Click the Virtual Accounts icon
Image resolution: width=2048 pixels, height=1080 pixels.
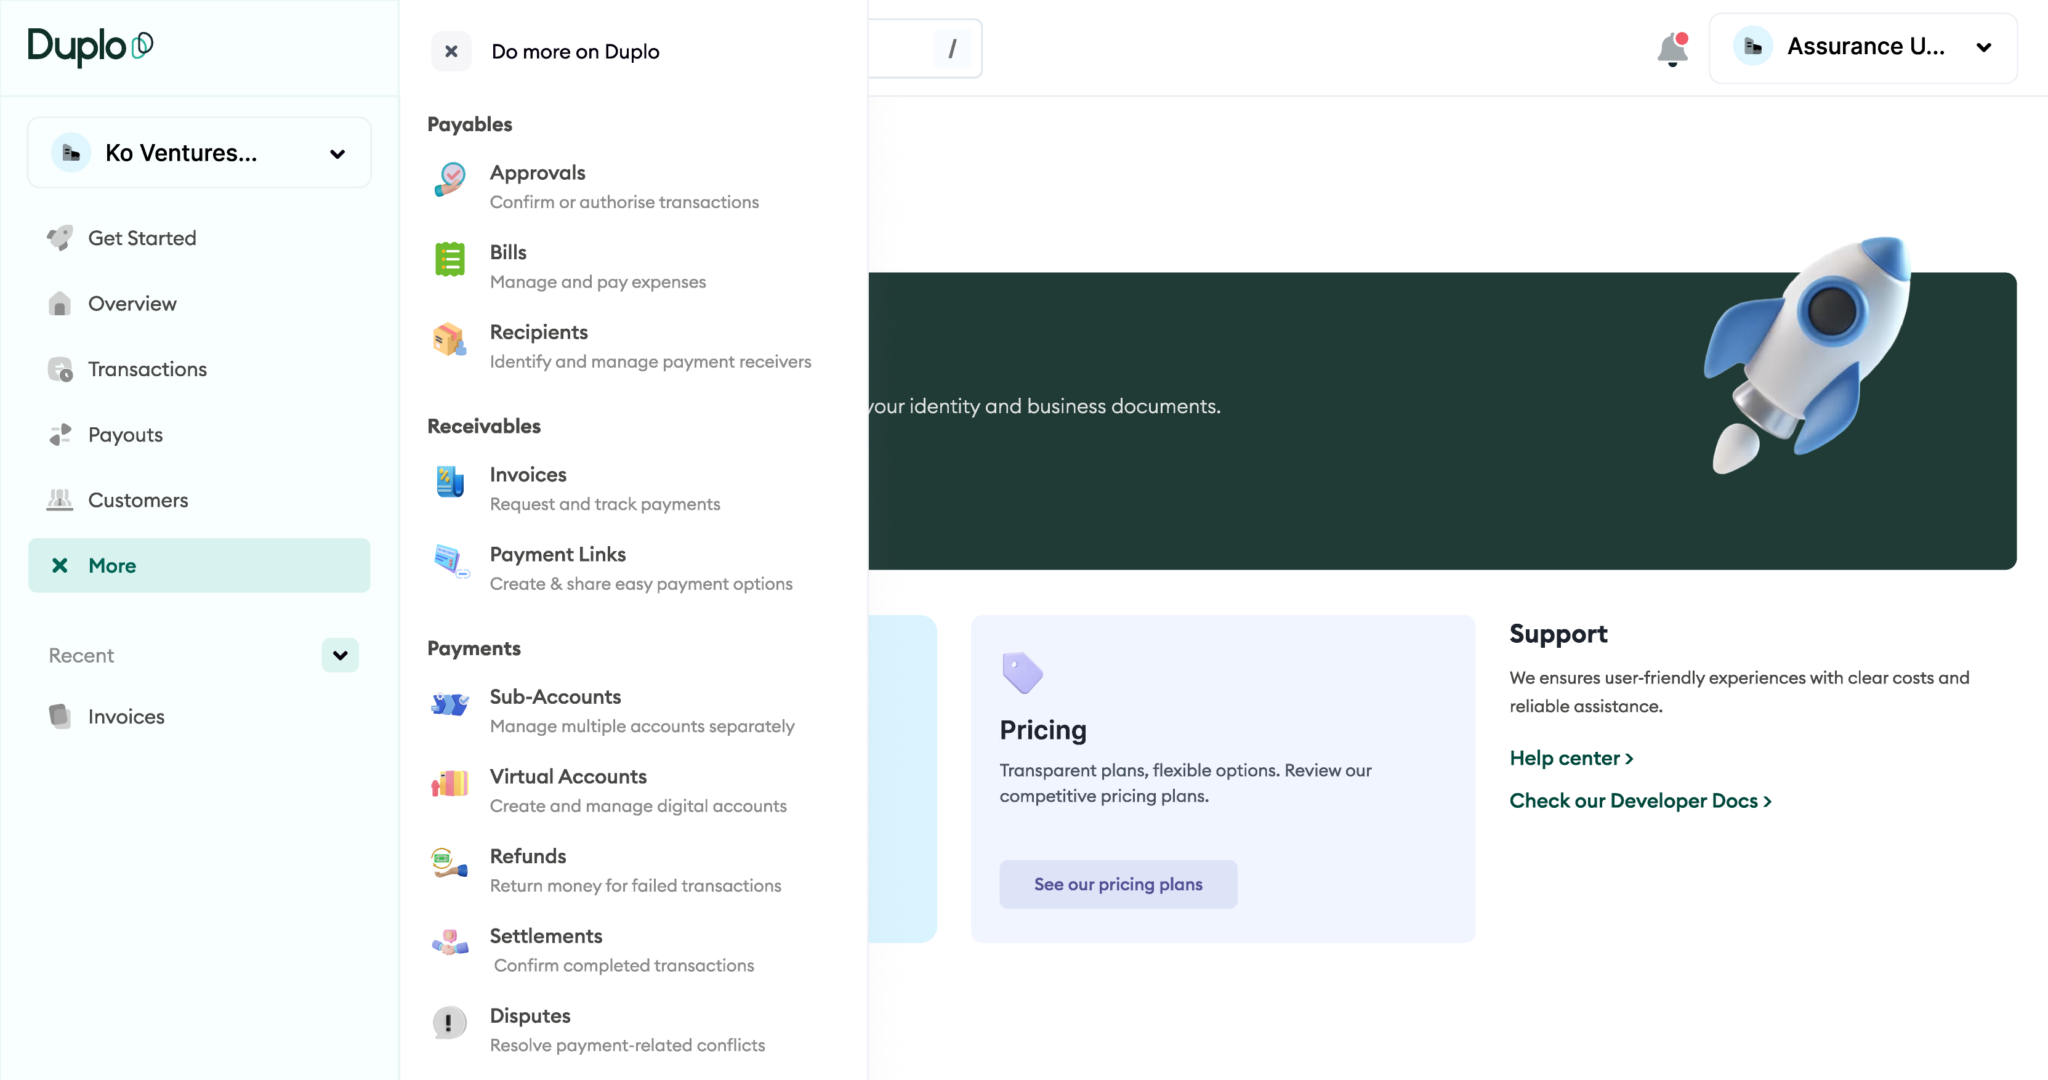450,783
